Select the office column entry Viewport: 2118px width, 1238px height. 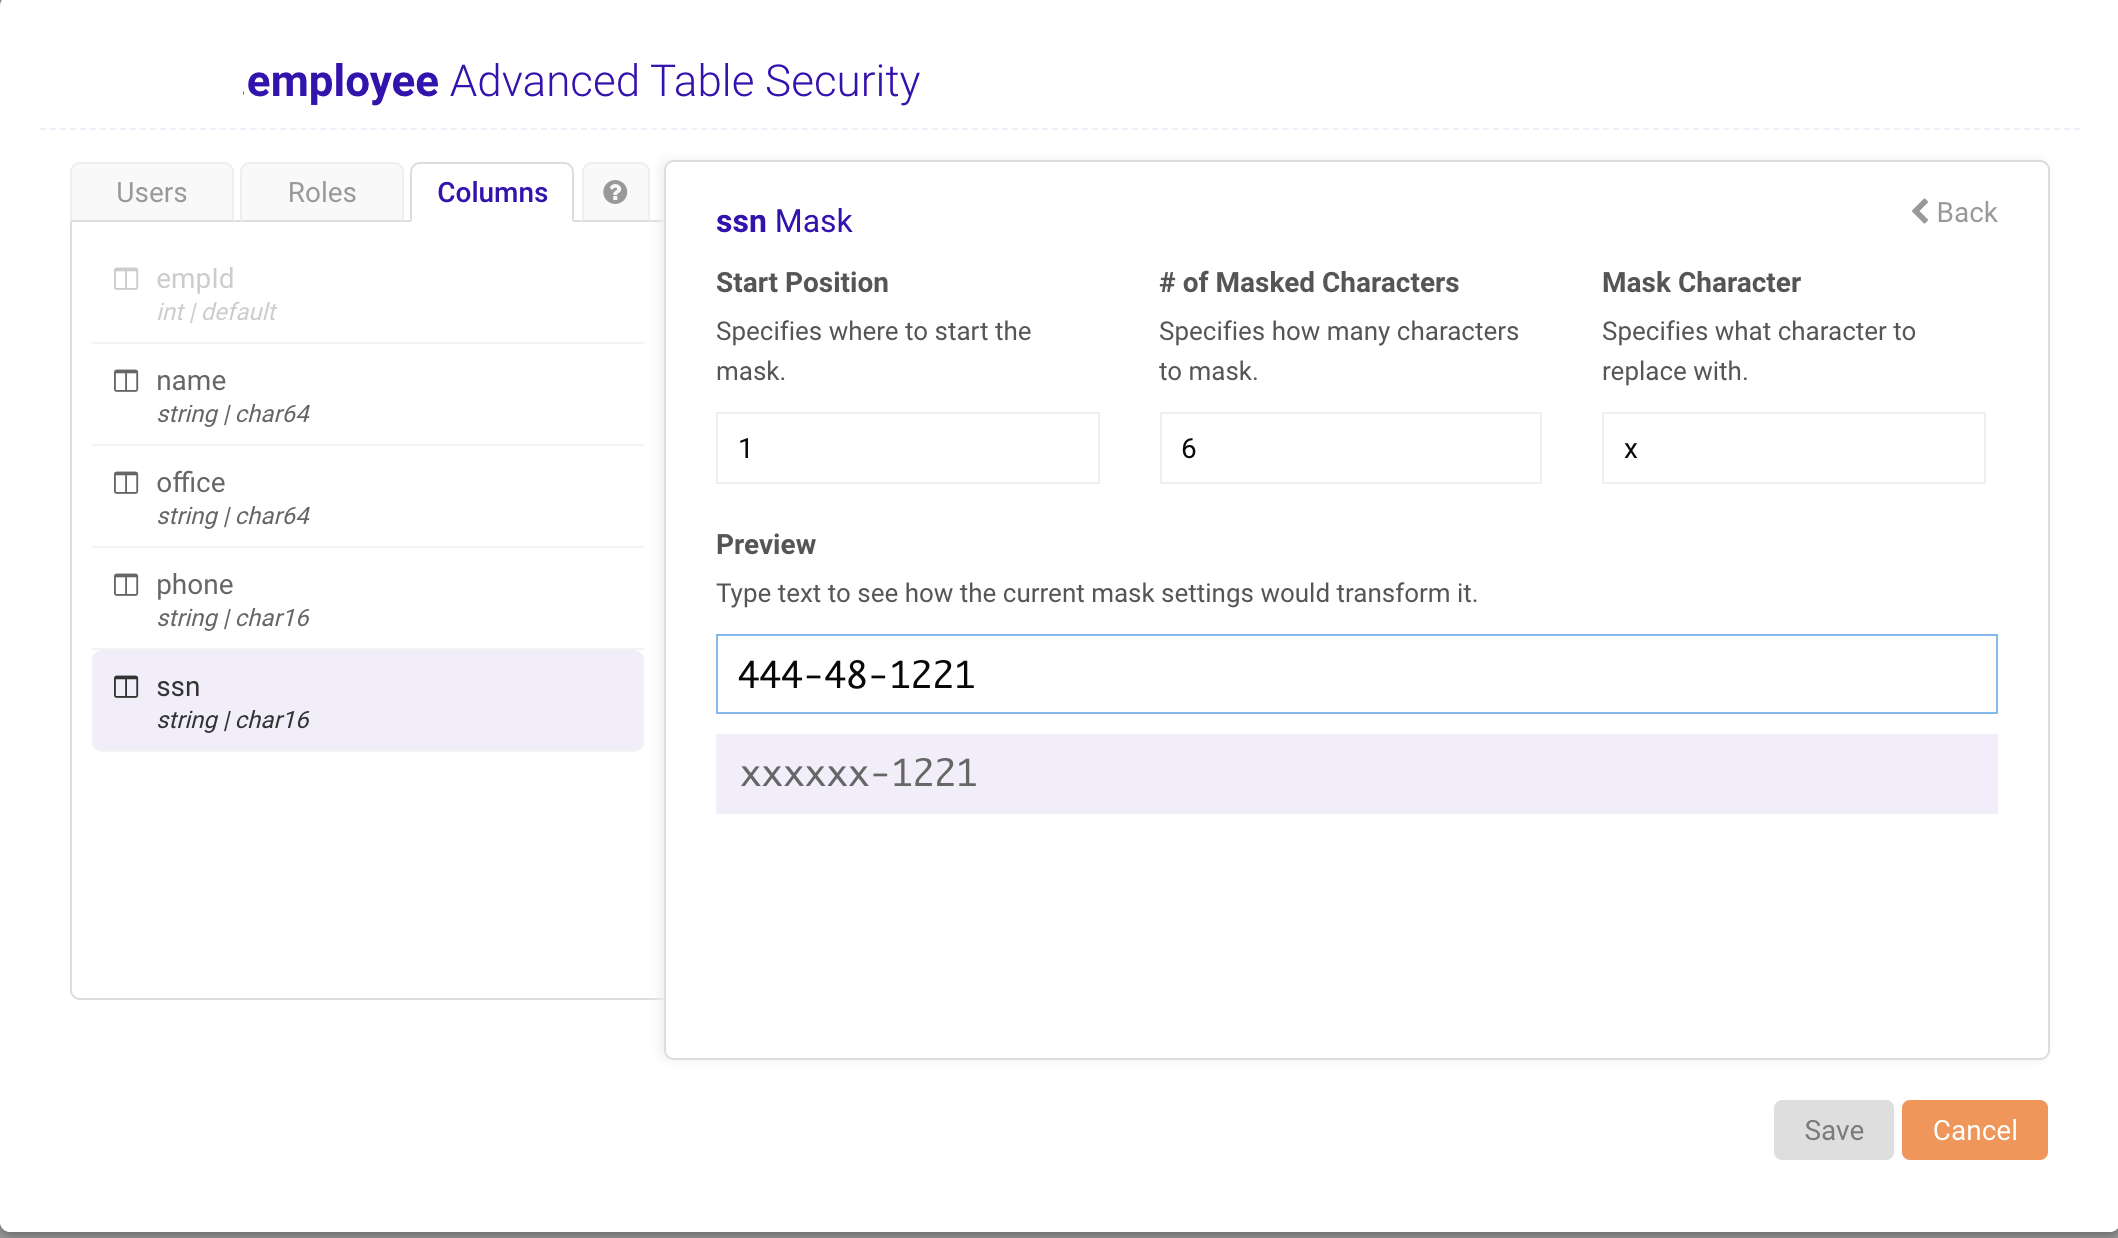point(367,497)
